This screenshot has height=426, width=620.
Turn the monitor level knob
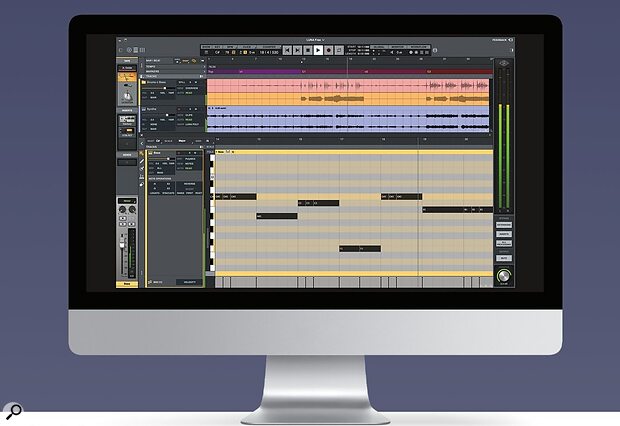click(x=504, y=276)
